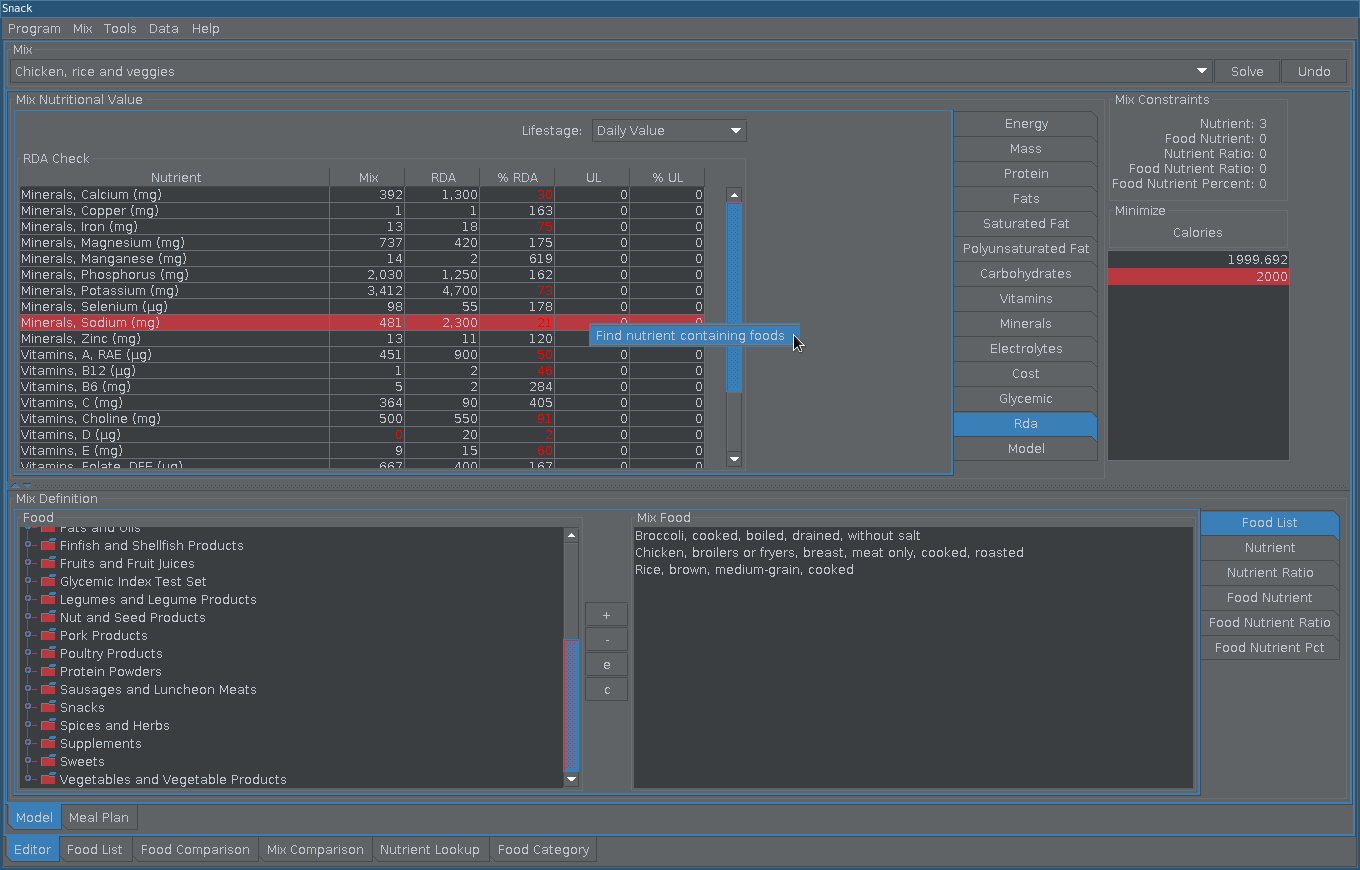The image size is (1360, 870).
Task: Click the RDA table scrollbar up arrow
Action: pyautogui.click(x=734, y=195)
